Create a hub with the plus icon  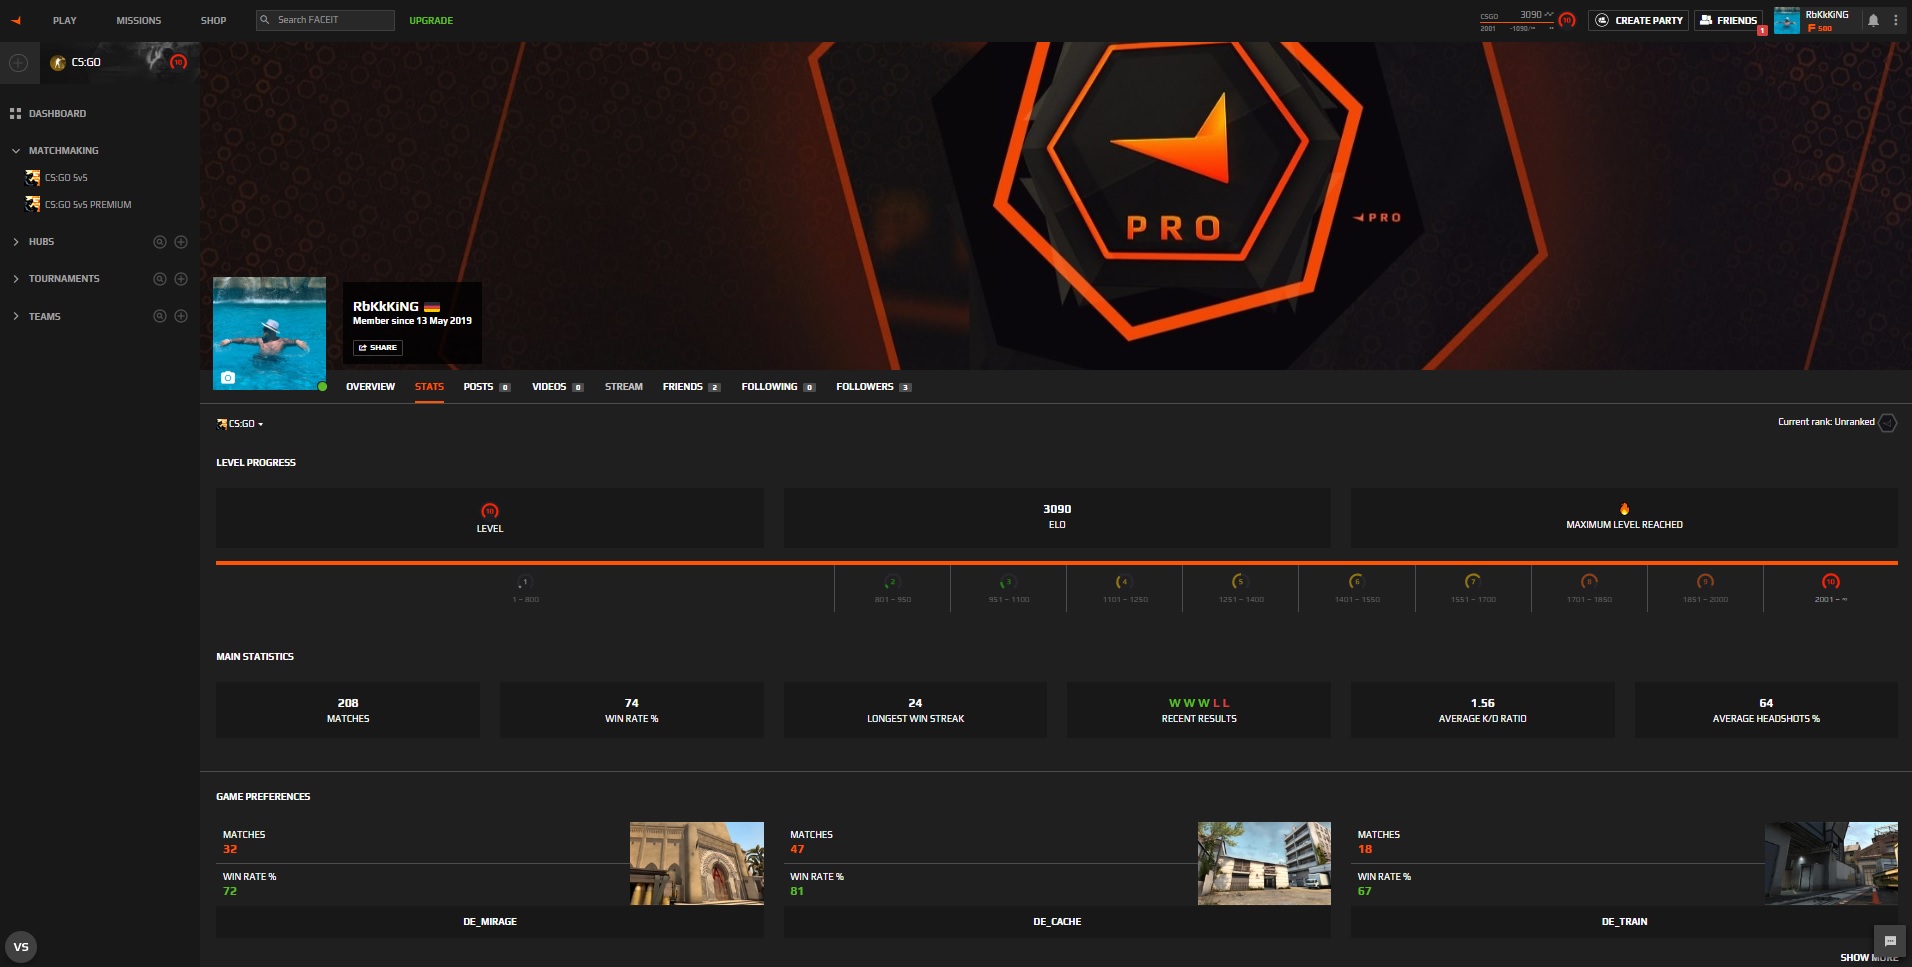tap(181, 241)
